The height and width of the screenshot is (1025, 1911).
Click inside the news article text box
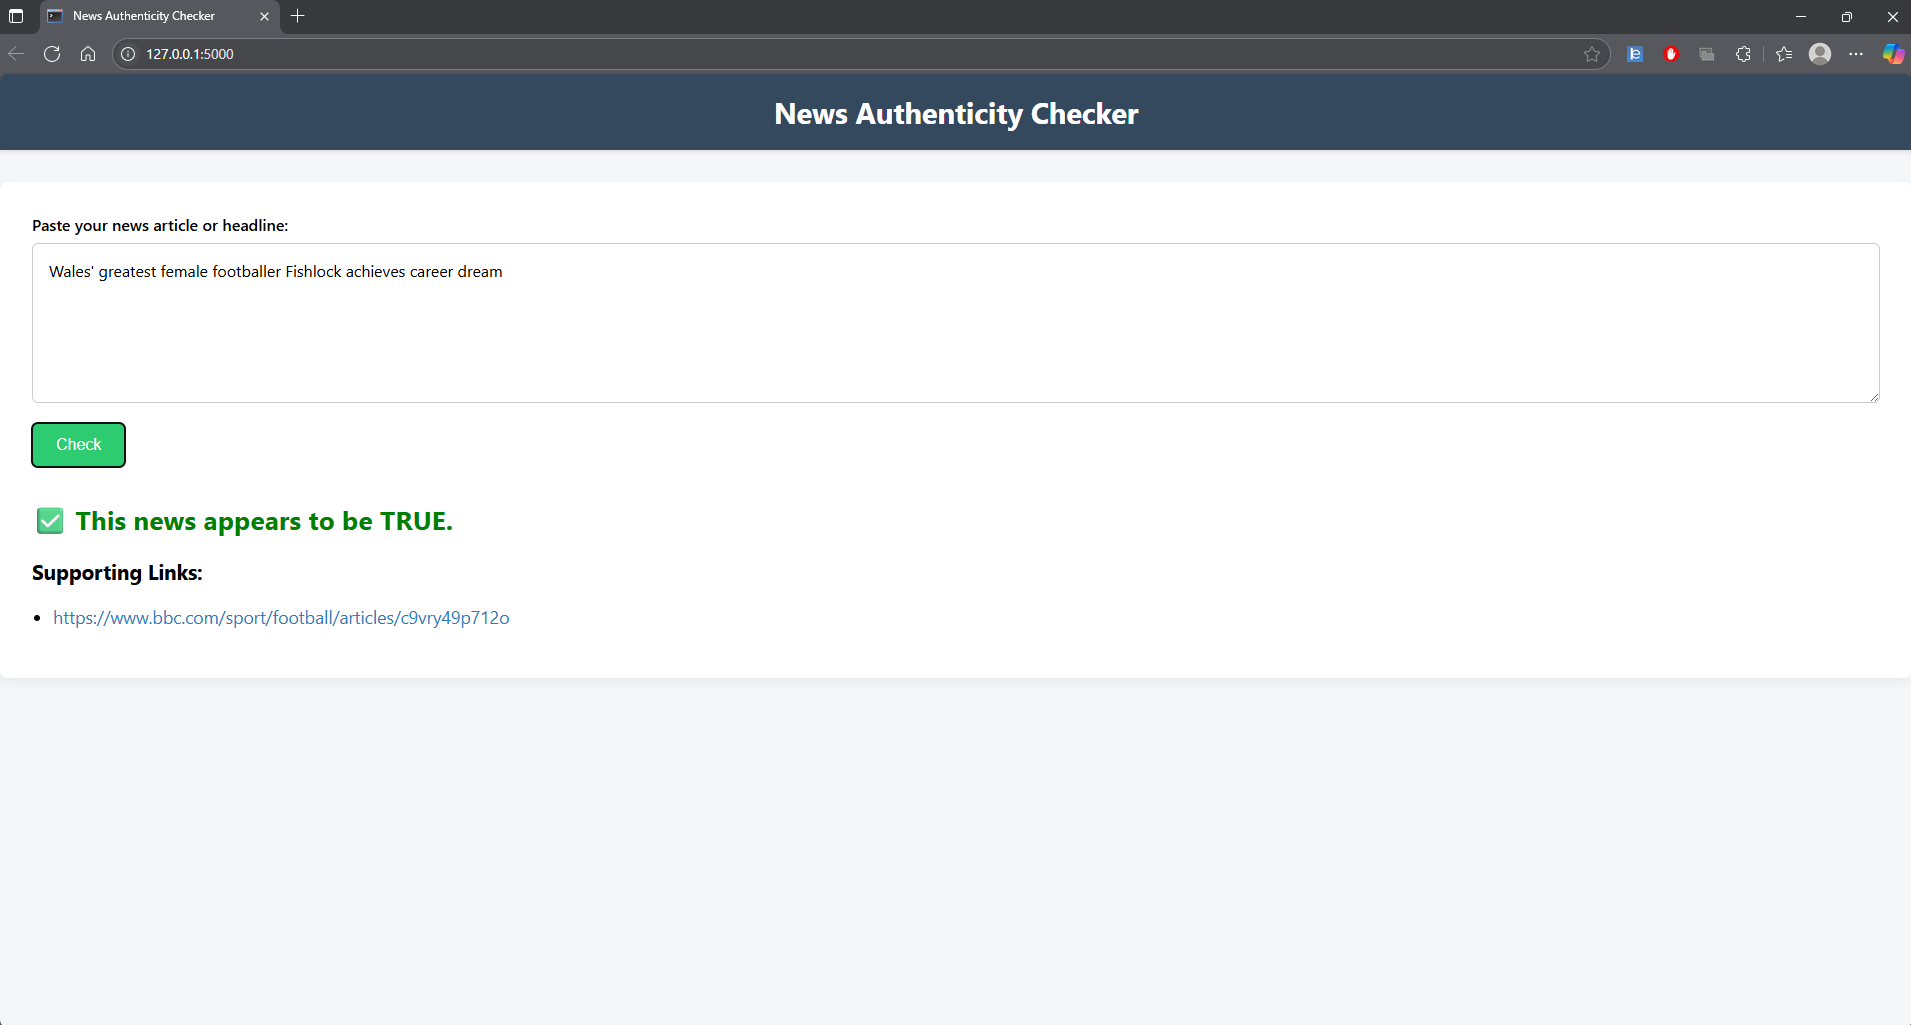point(955,323)
